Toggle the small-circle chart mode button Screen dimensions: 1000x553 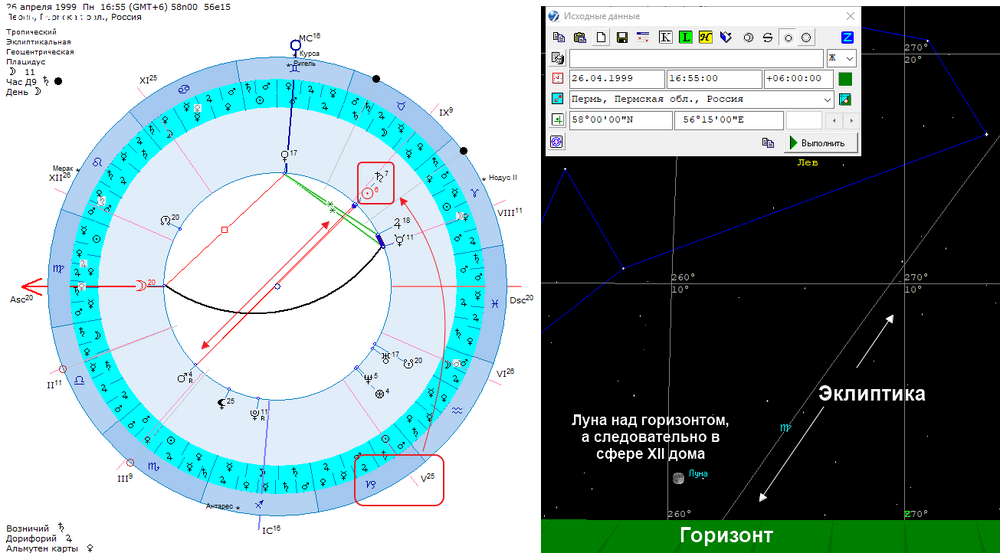(788, 38)
